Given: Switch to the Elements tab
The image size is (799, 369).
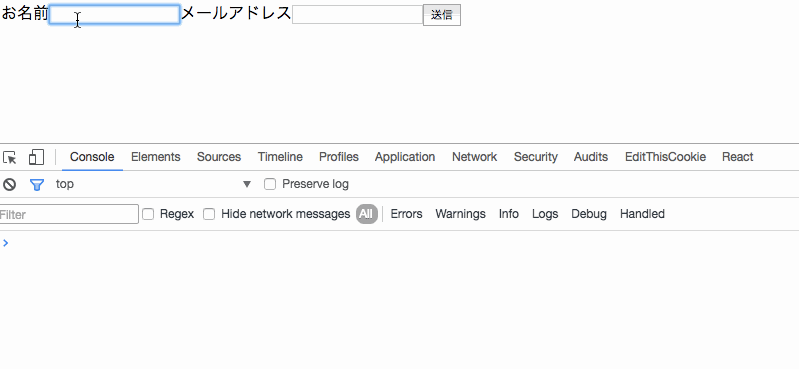Looking at the screenshot, I should pyautogui.click(x=155, y=157).
